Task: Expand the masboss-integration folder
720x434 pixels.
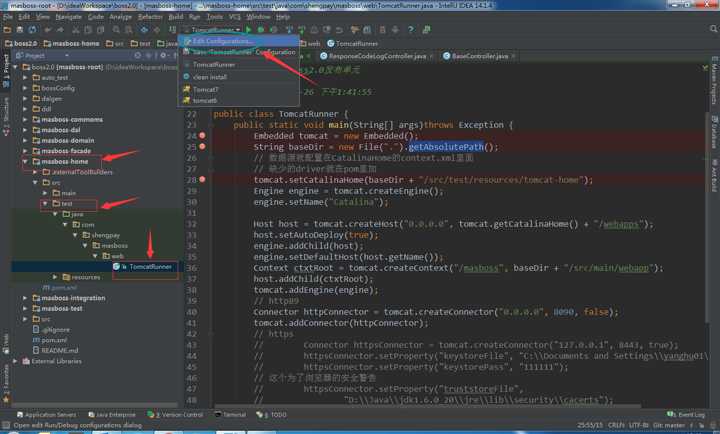Action: coord(26,298)
